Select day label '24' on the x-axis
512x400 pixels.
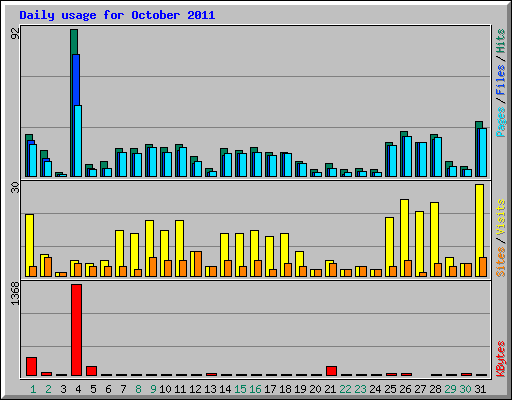coord(375,389)
